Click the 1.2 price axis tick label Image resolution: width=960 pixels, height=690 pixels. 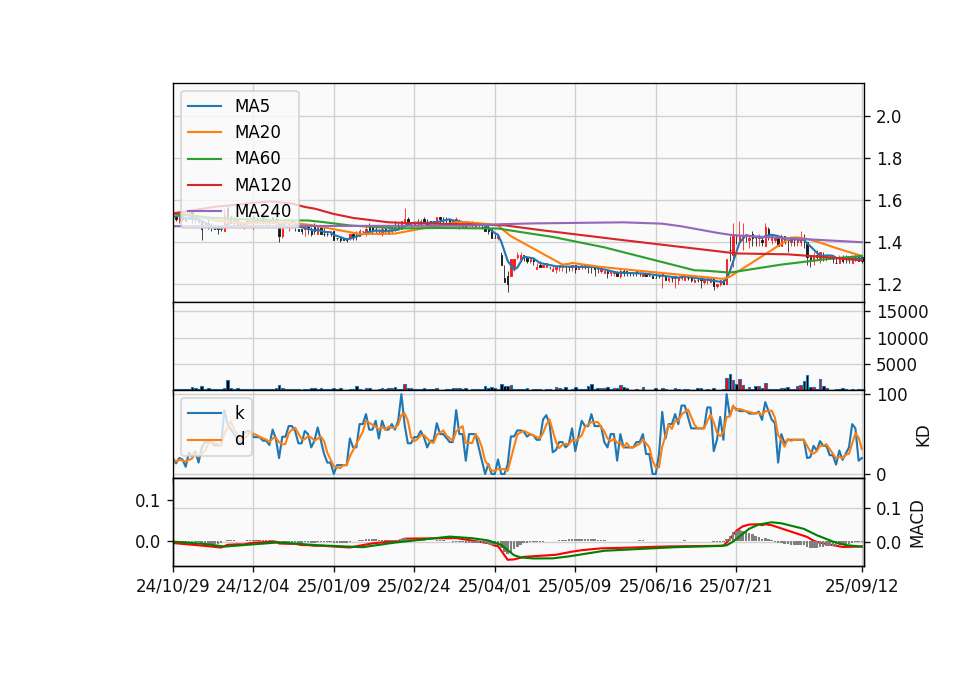[x=888, y=285]
